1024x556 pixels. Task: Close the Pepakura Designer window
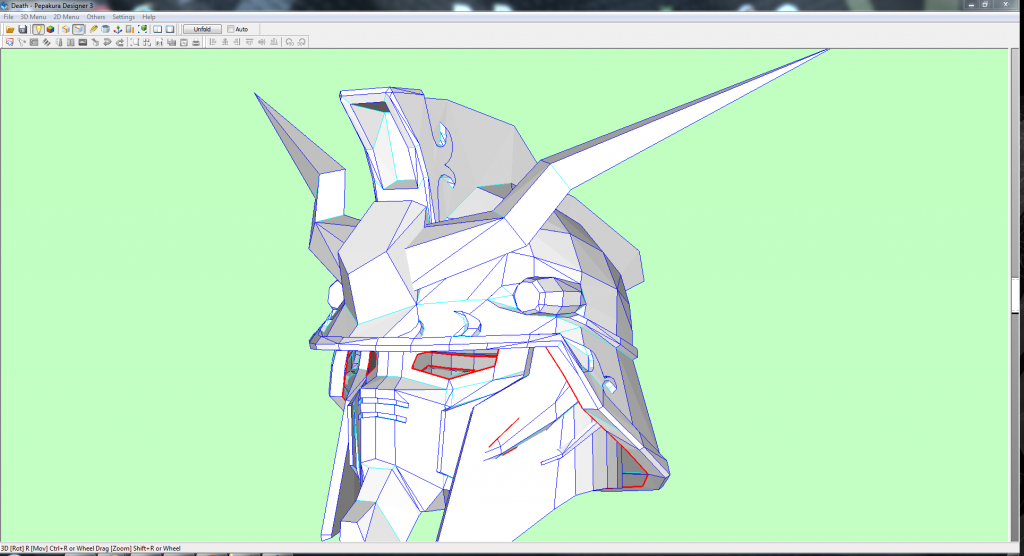coord(1006,5)
